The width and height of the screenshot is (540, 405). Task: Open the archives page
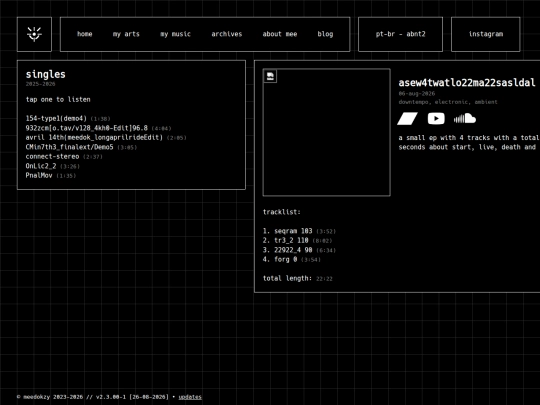[227, 34]
